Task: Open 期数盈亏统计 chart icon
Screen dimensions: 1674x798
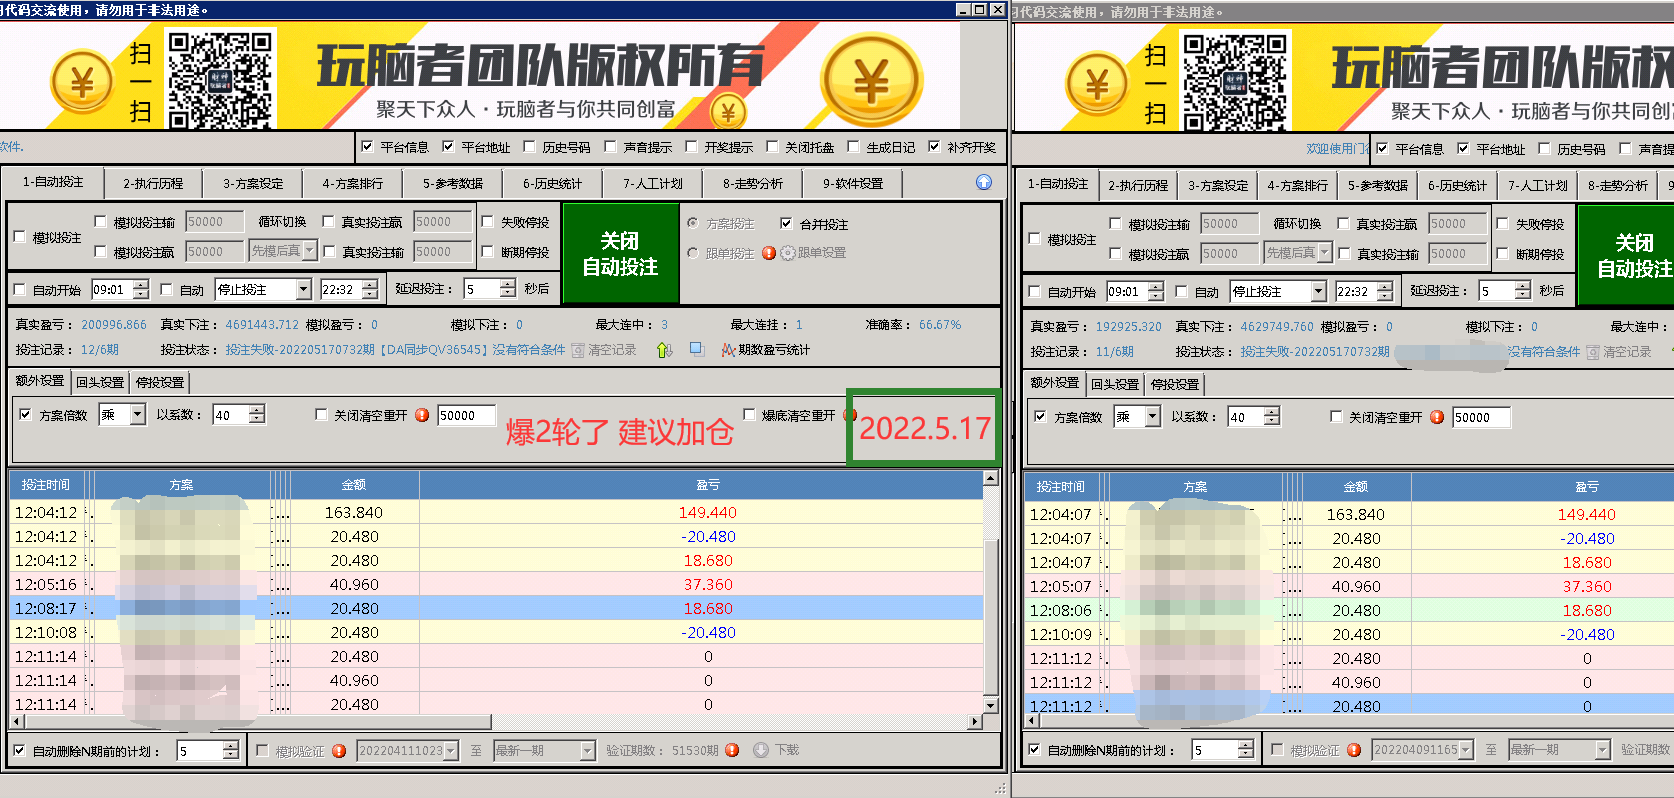Action: click(728, 350)
